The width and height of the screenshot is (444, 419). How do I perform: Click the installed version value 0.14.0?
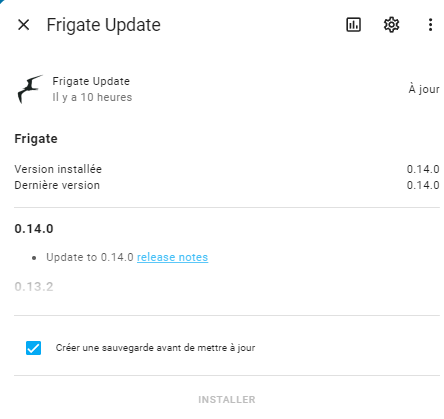(x=423, y=169)
